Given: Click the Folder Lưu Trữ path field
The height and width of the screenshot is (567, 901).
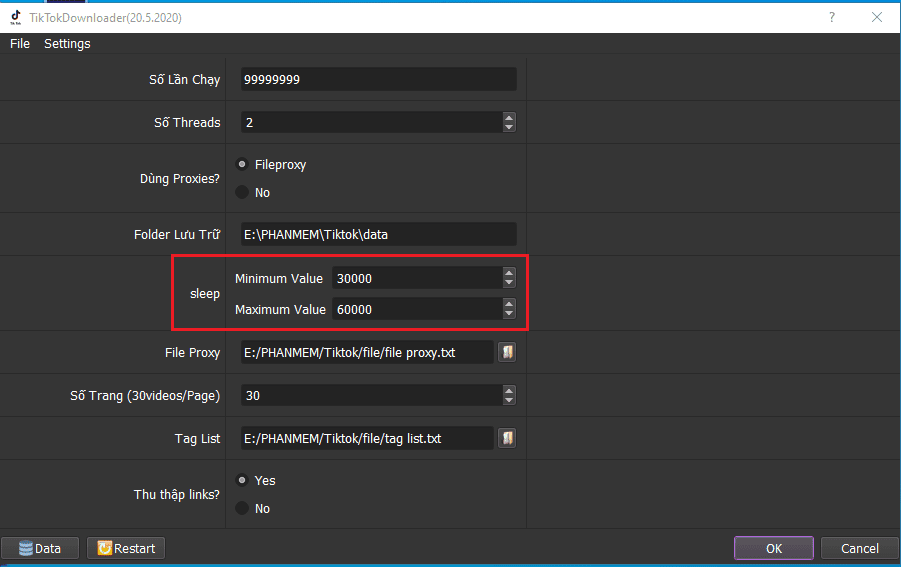Looking at the screenshot, I should (378, 235).
